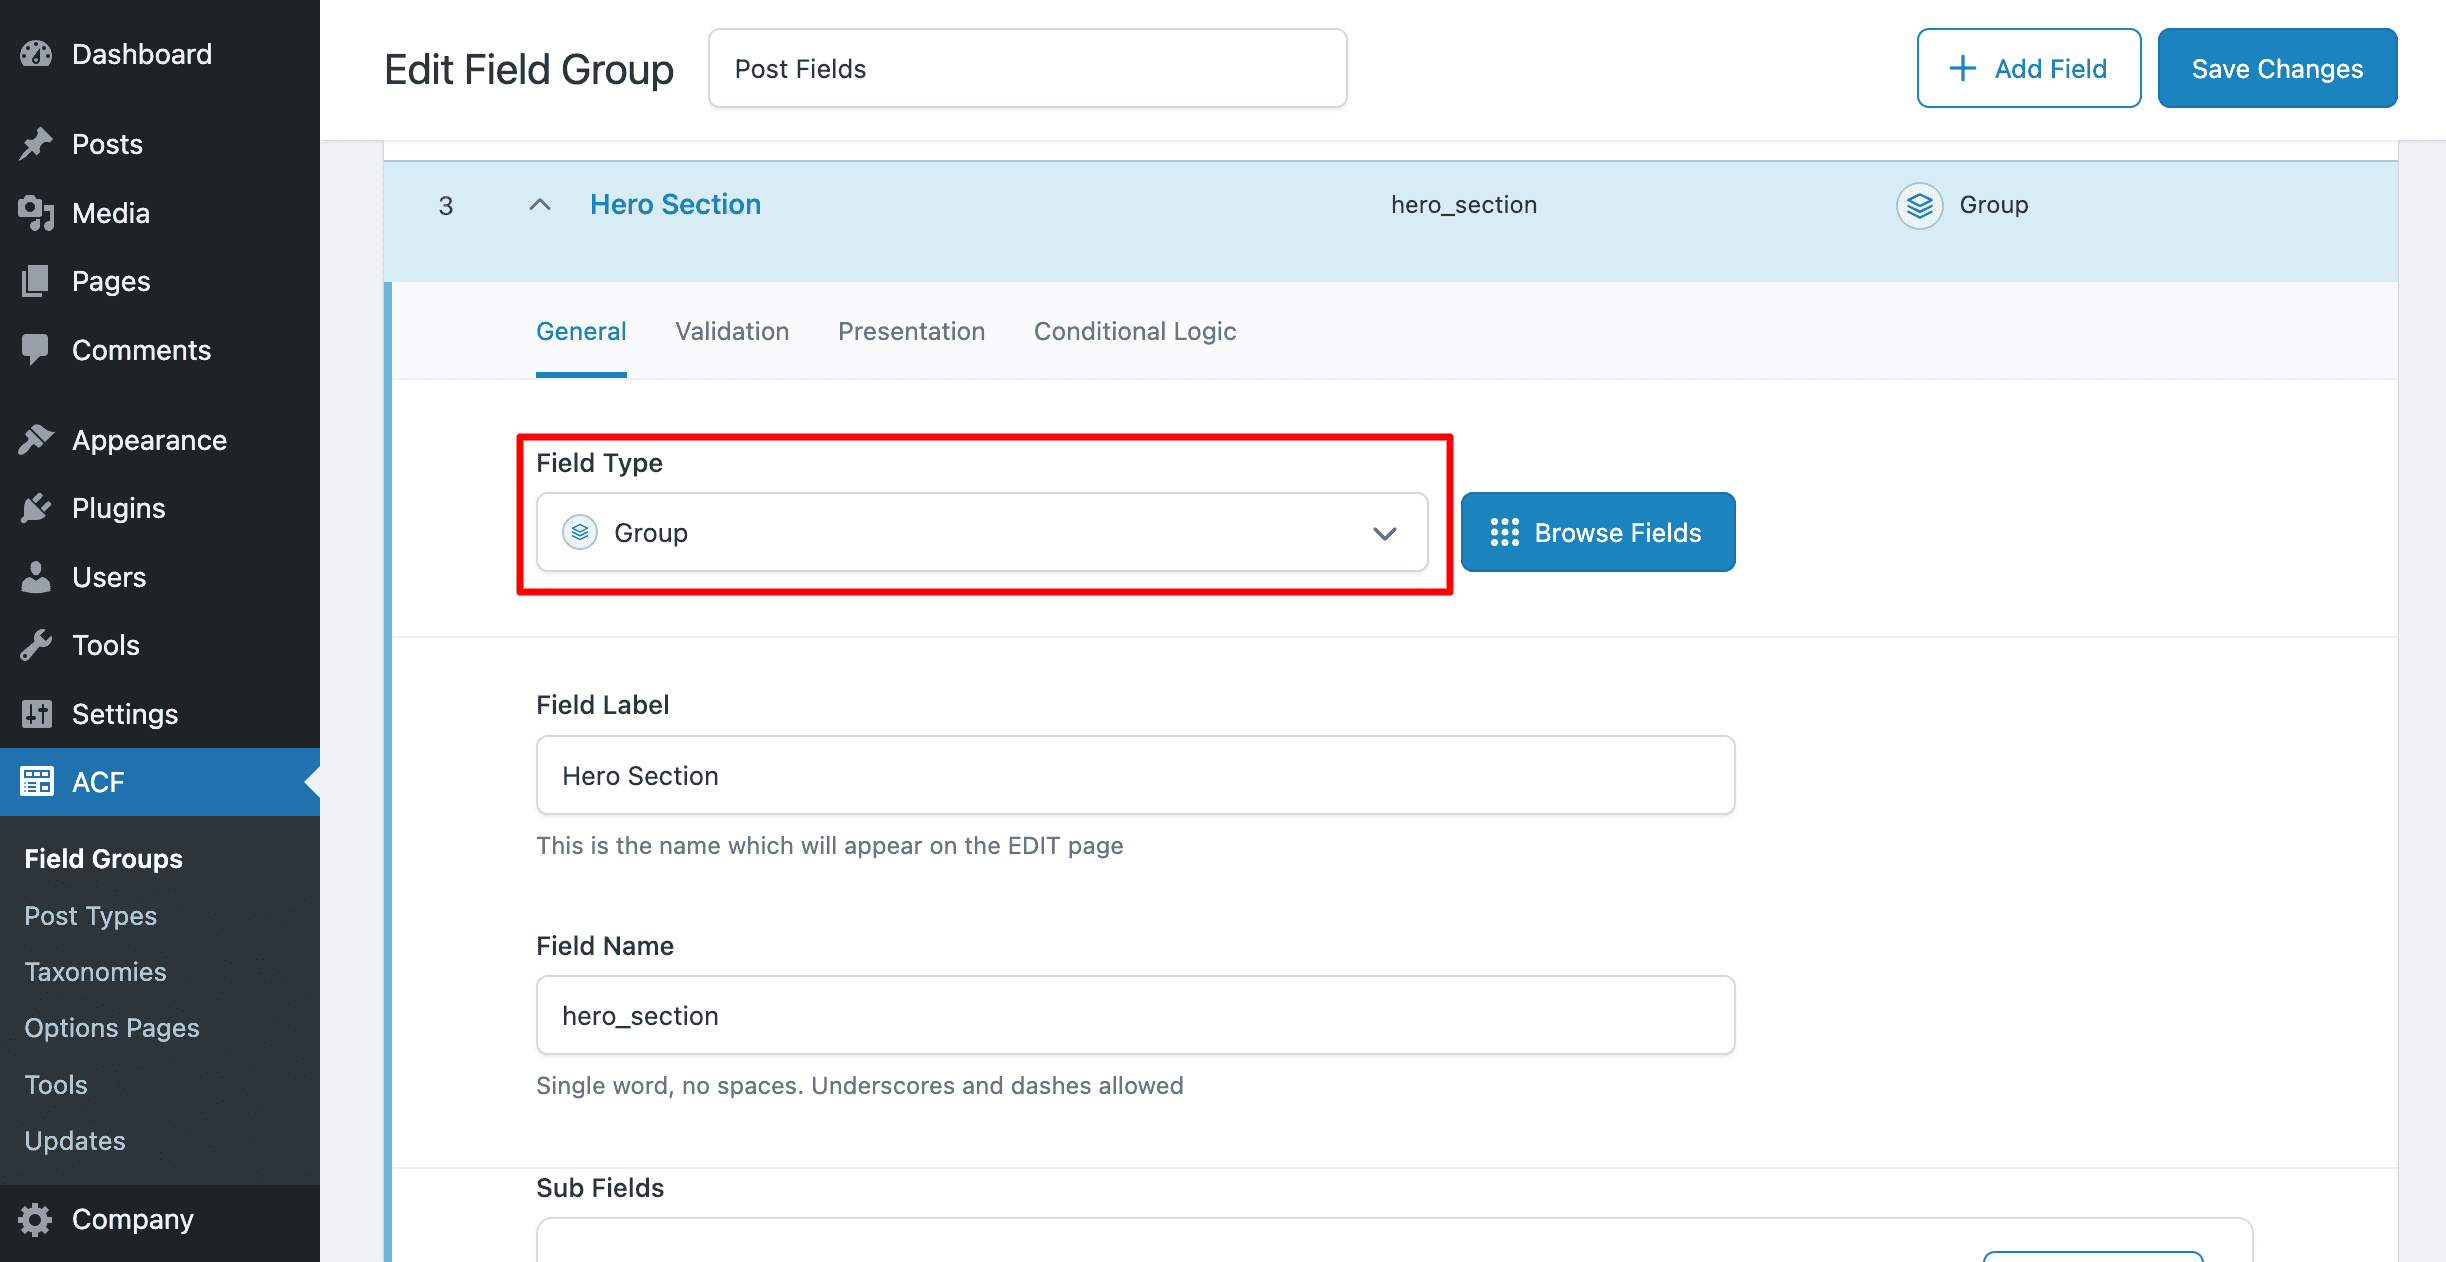
Task: Switch to the Presentation tab
Action: pos(911,331)
